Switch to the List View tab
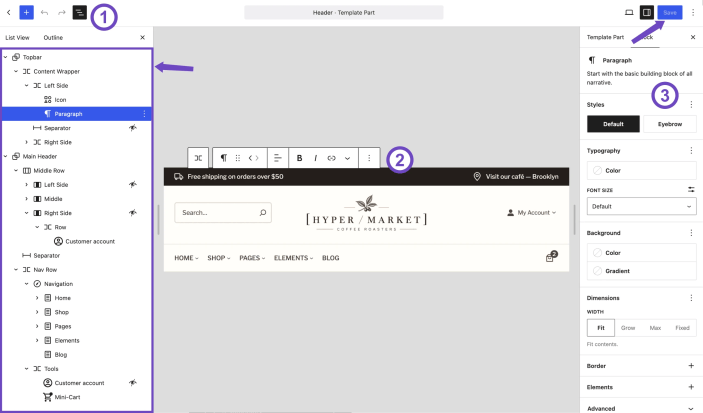This screenshot has height=413, width=703. (17, 38)
